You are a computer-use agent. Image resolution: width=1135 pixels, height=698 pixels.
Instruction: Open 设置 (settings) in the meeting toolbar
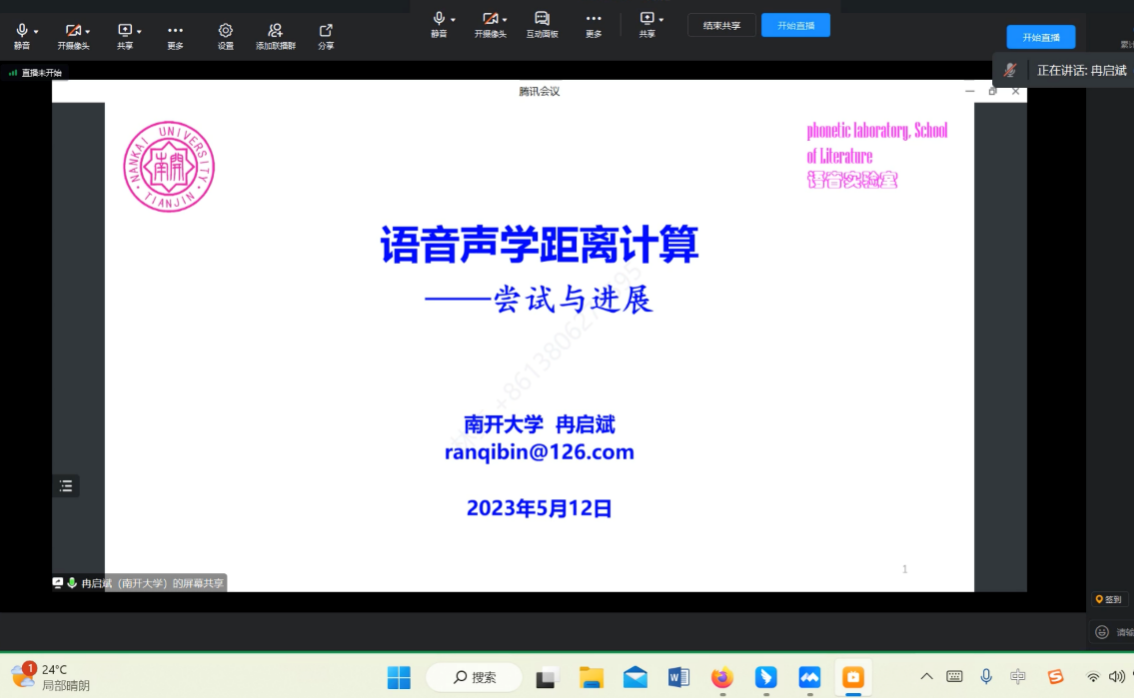(x=226, y=31)
